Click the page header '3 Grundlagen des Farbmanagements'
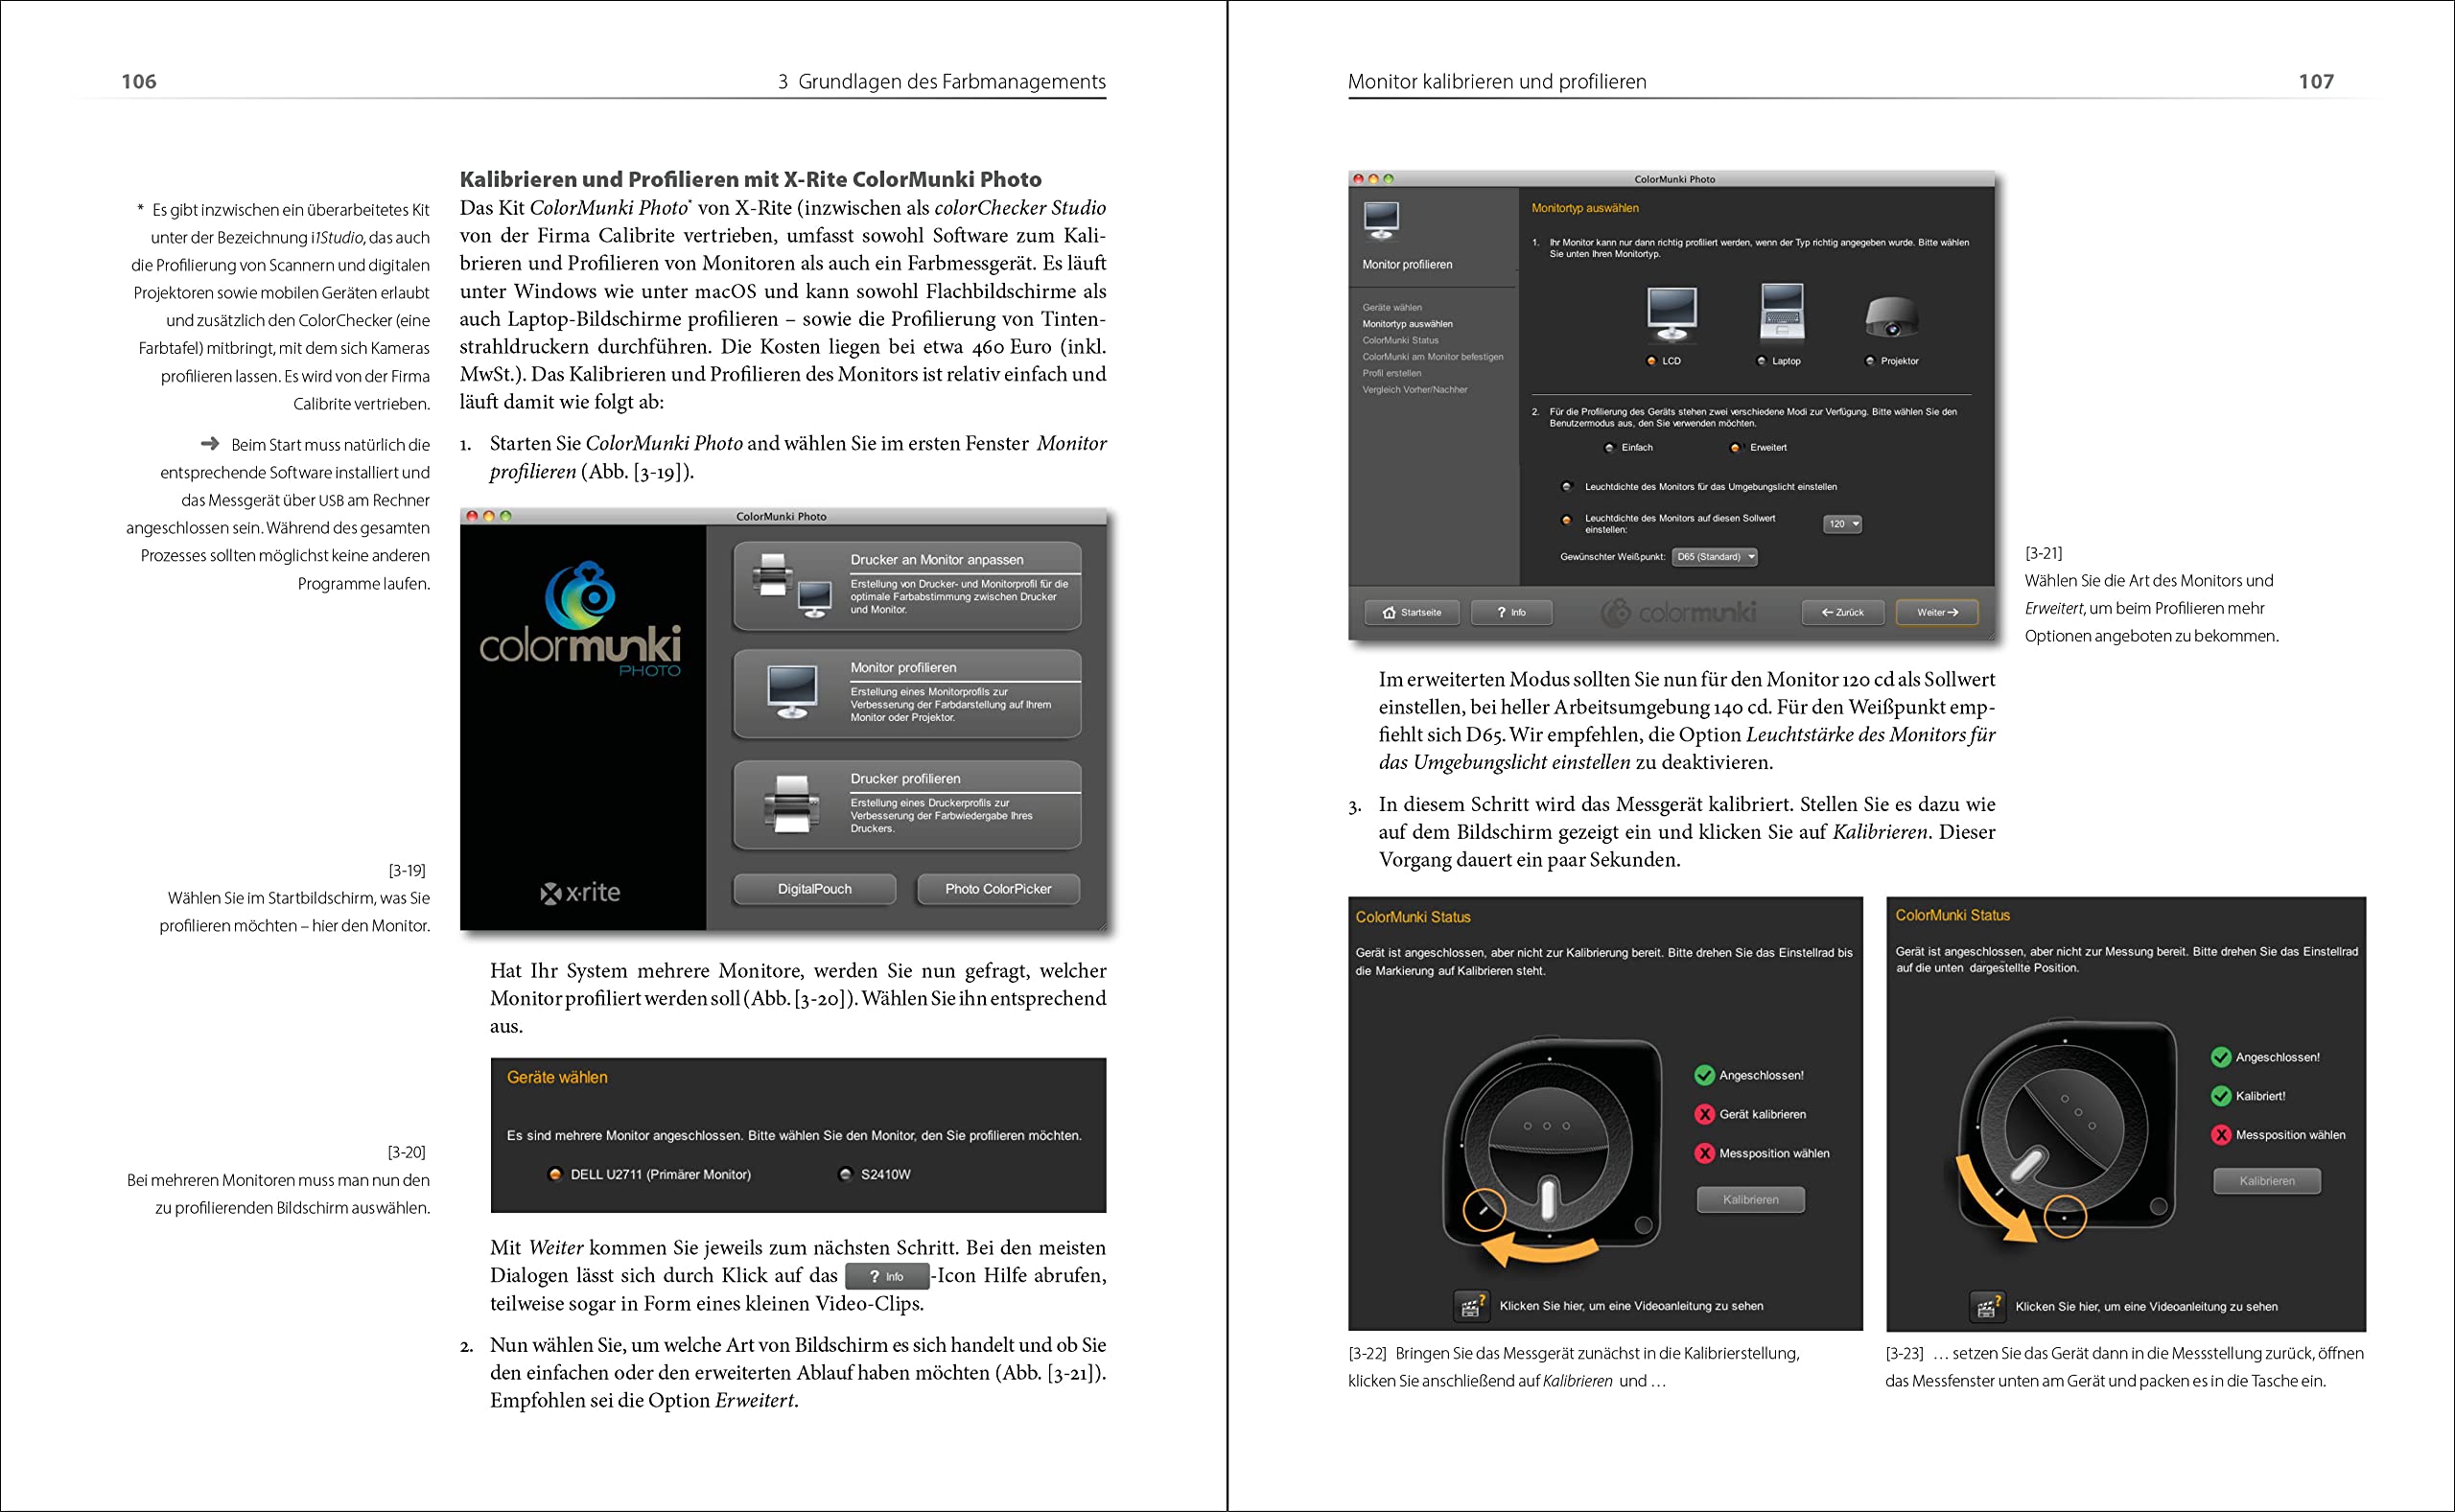The height and width of the screenshot is (1512, 2455). tap(941, 81)
